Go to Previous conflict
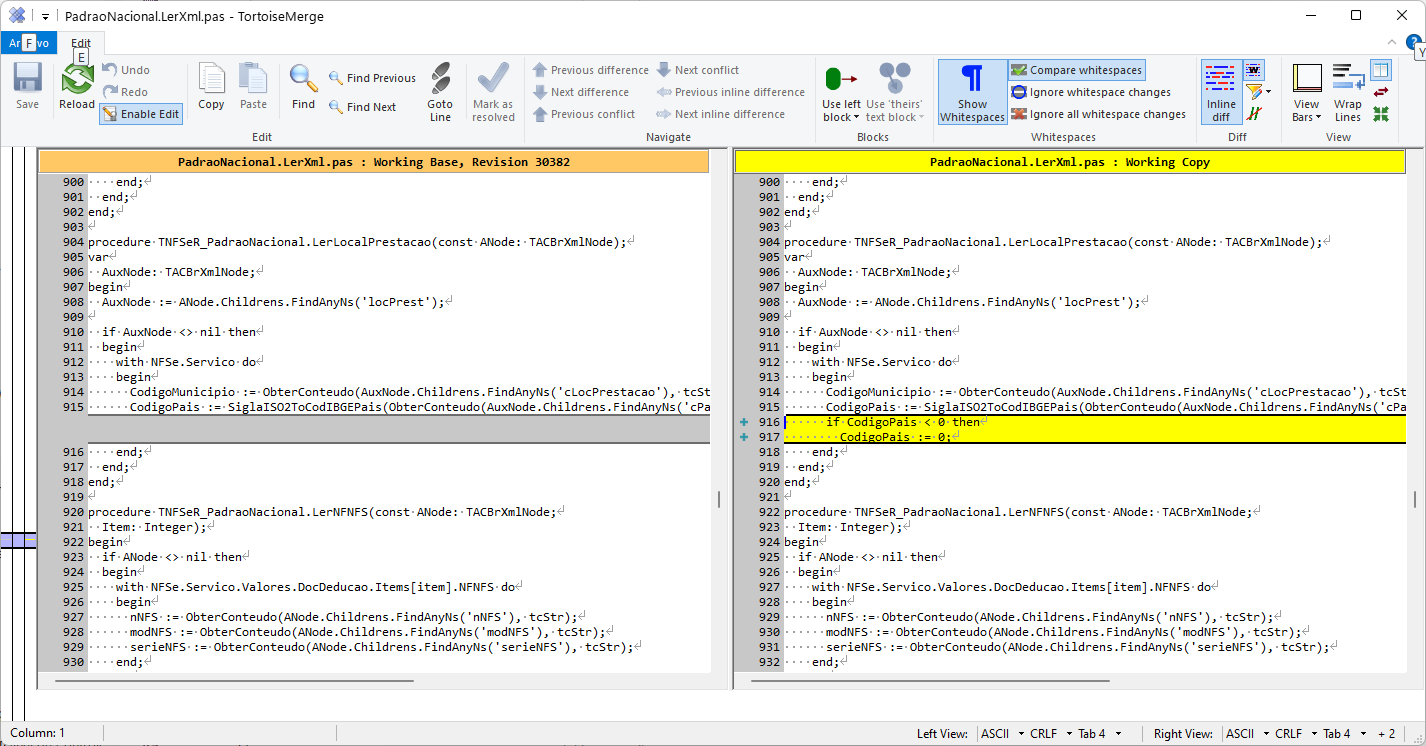The image size is (1426, 746). tap(583, 114)
